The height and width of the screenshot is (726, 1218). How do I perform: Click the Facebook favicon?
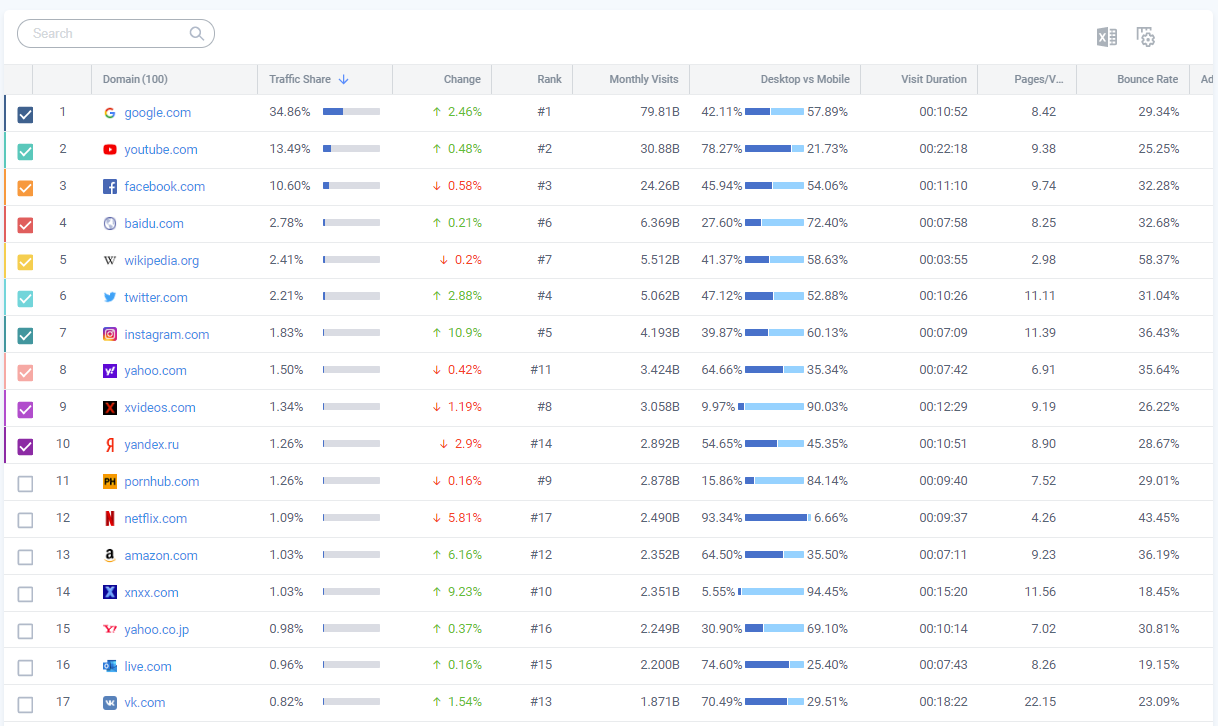point(110,187)
